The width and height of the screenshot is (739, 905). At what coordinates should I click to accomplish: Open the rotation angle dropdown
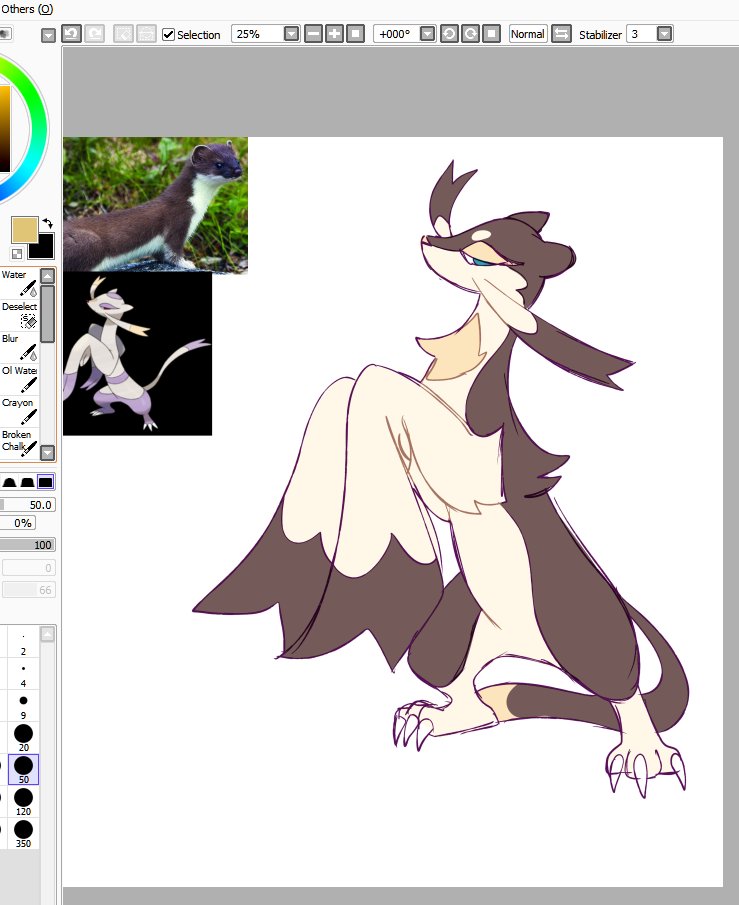pos(427,34)
